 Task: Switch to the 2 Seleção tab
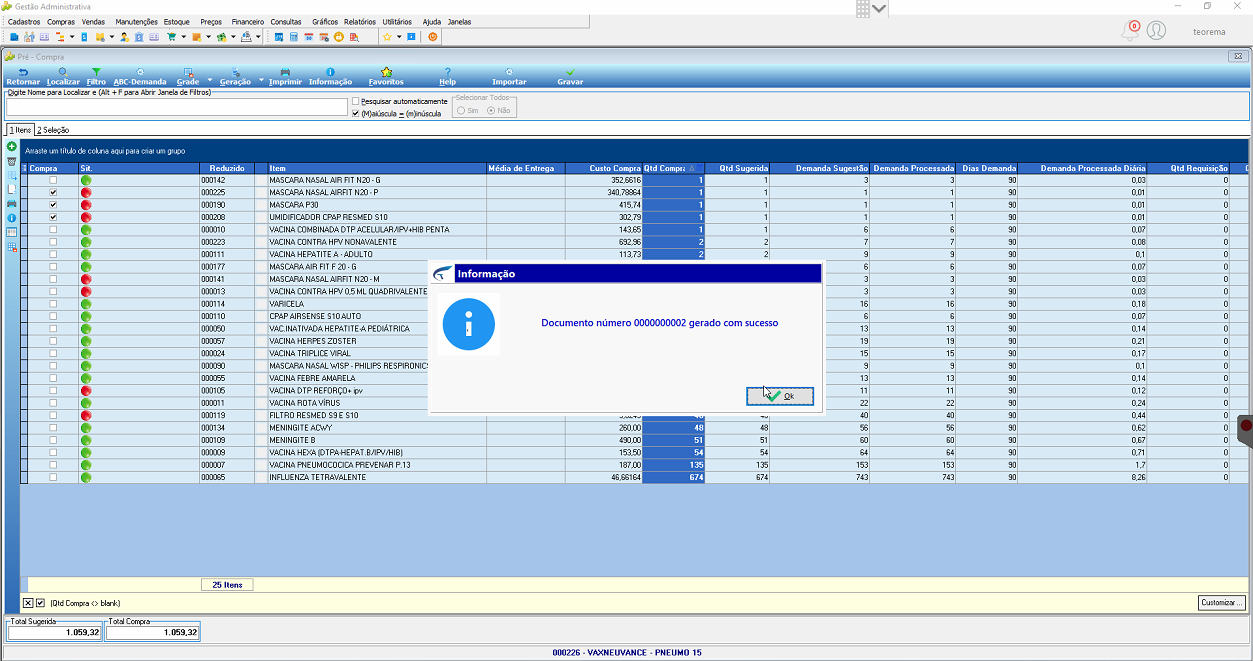click(53, 130)
